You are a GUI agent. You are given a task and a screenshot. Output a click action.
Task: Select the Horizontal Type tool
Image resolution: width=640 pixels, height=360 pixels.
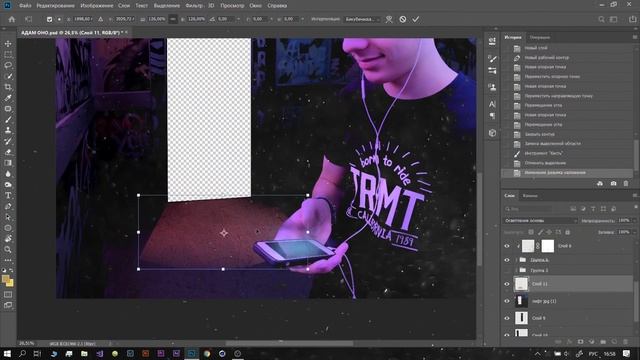tap(8, 196)
